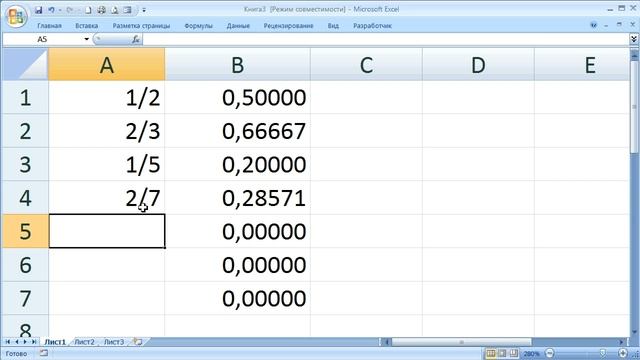
Task: Select column C header
Action: coord(366,64)
